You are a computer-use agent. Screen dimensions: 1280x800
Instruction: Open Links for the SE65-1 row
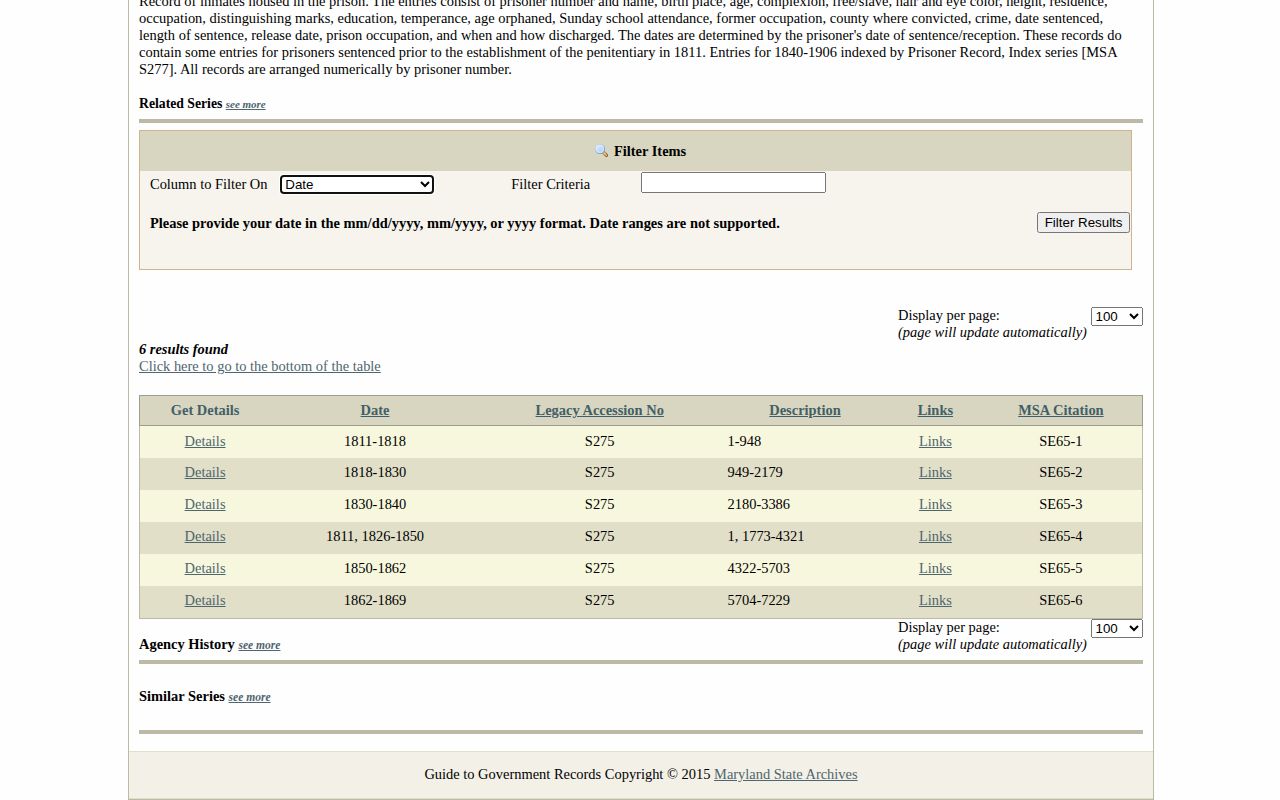[x=935, y=441]
